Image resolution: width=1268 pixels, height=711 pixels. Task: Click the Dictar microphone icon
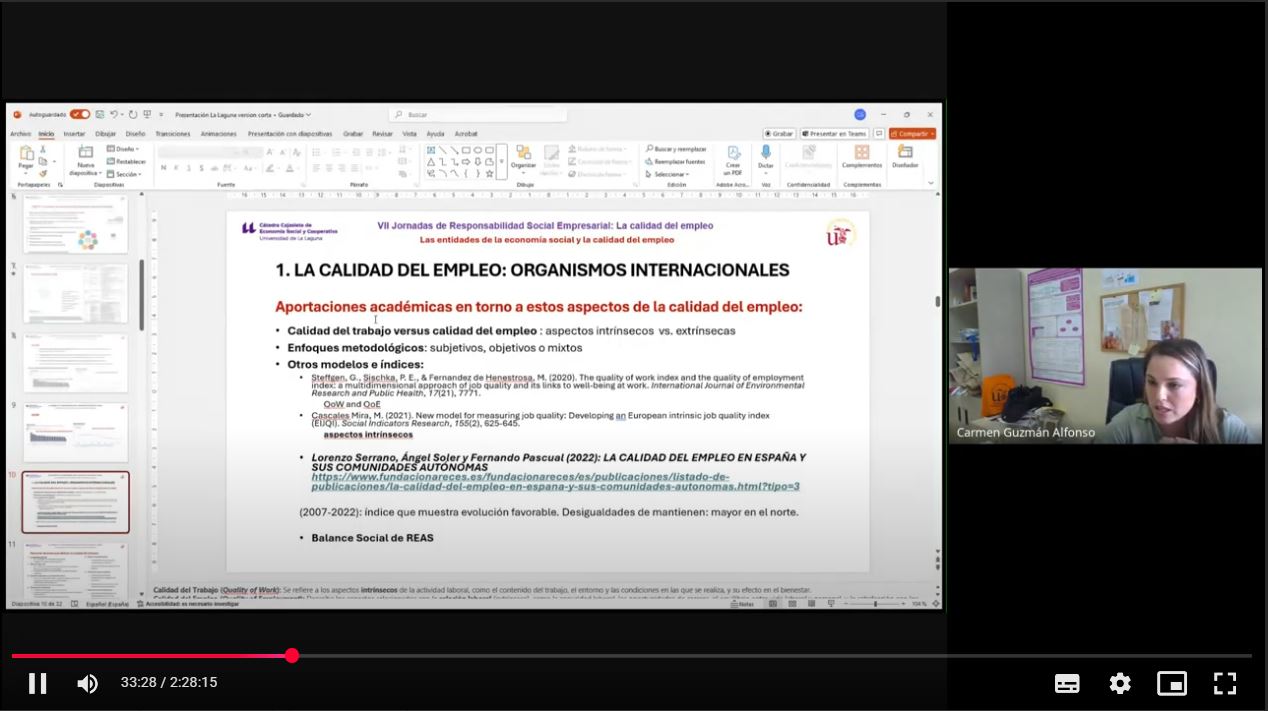pyautogui.click(x=765, y=154)
